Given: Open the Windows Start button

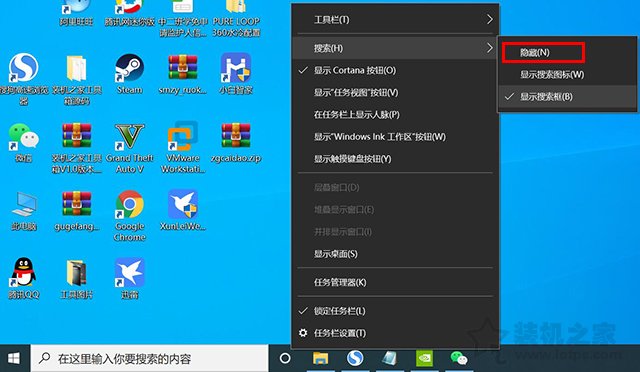Looking at the screenshot, I should tap(14, 359).
